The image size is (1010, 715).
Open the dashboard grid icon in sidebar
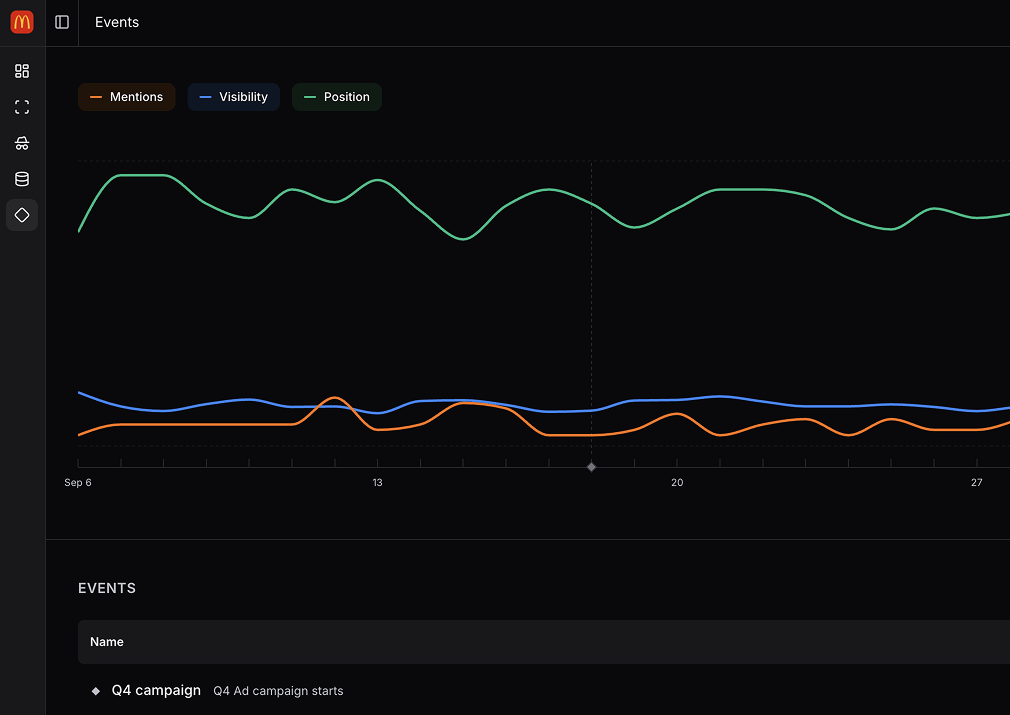21,71
